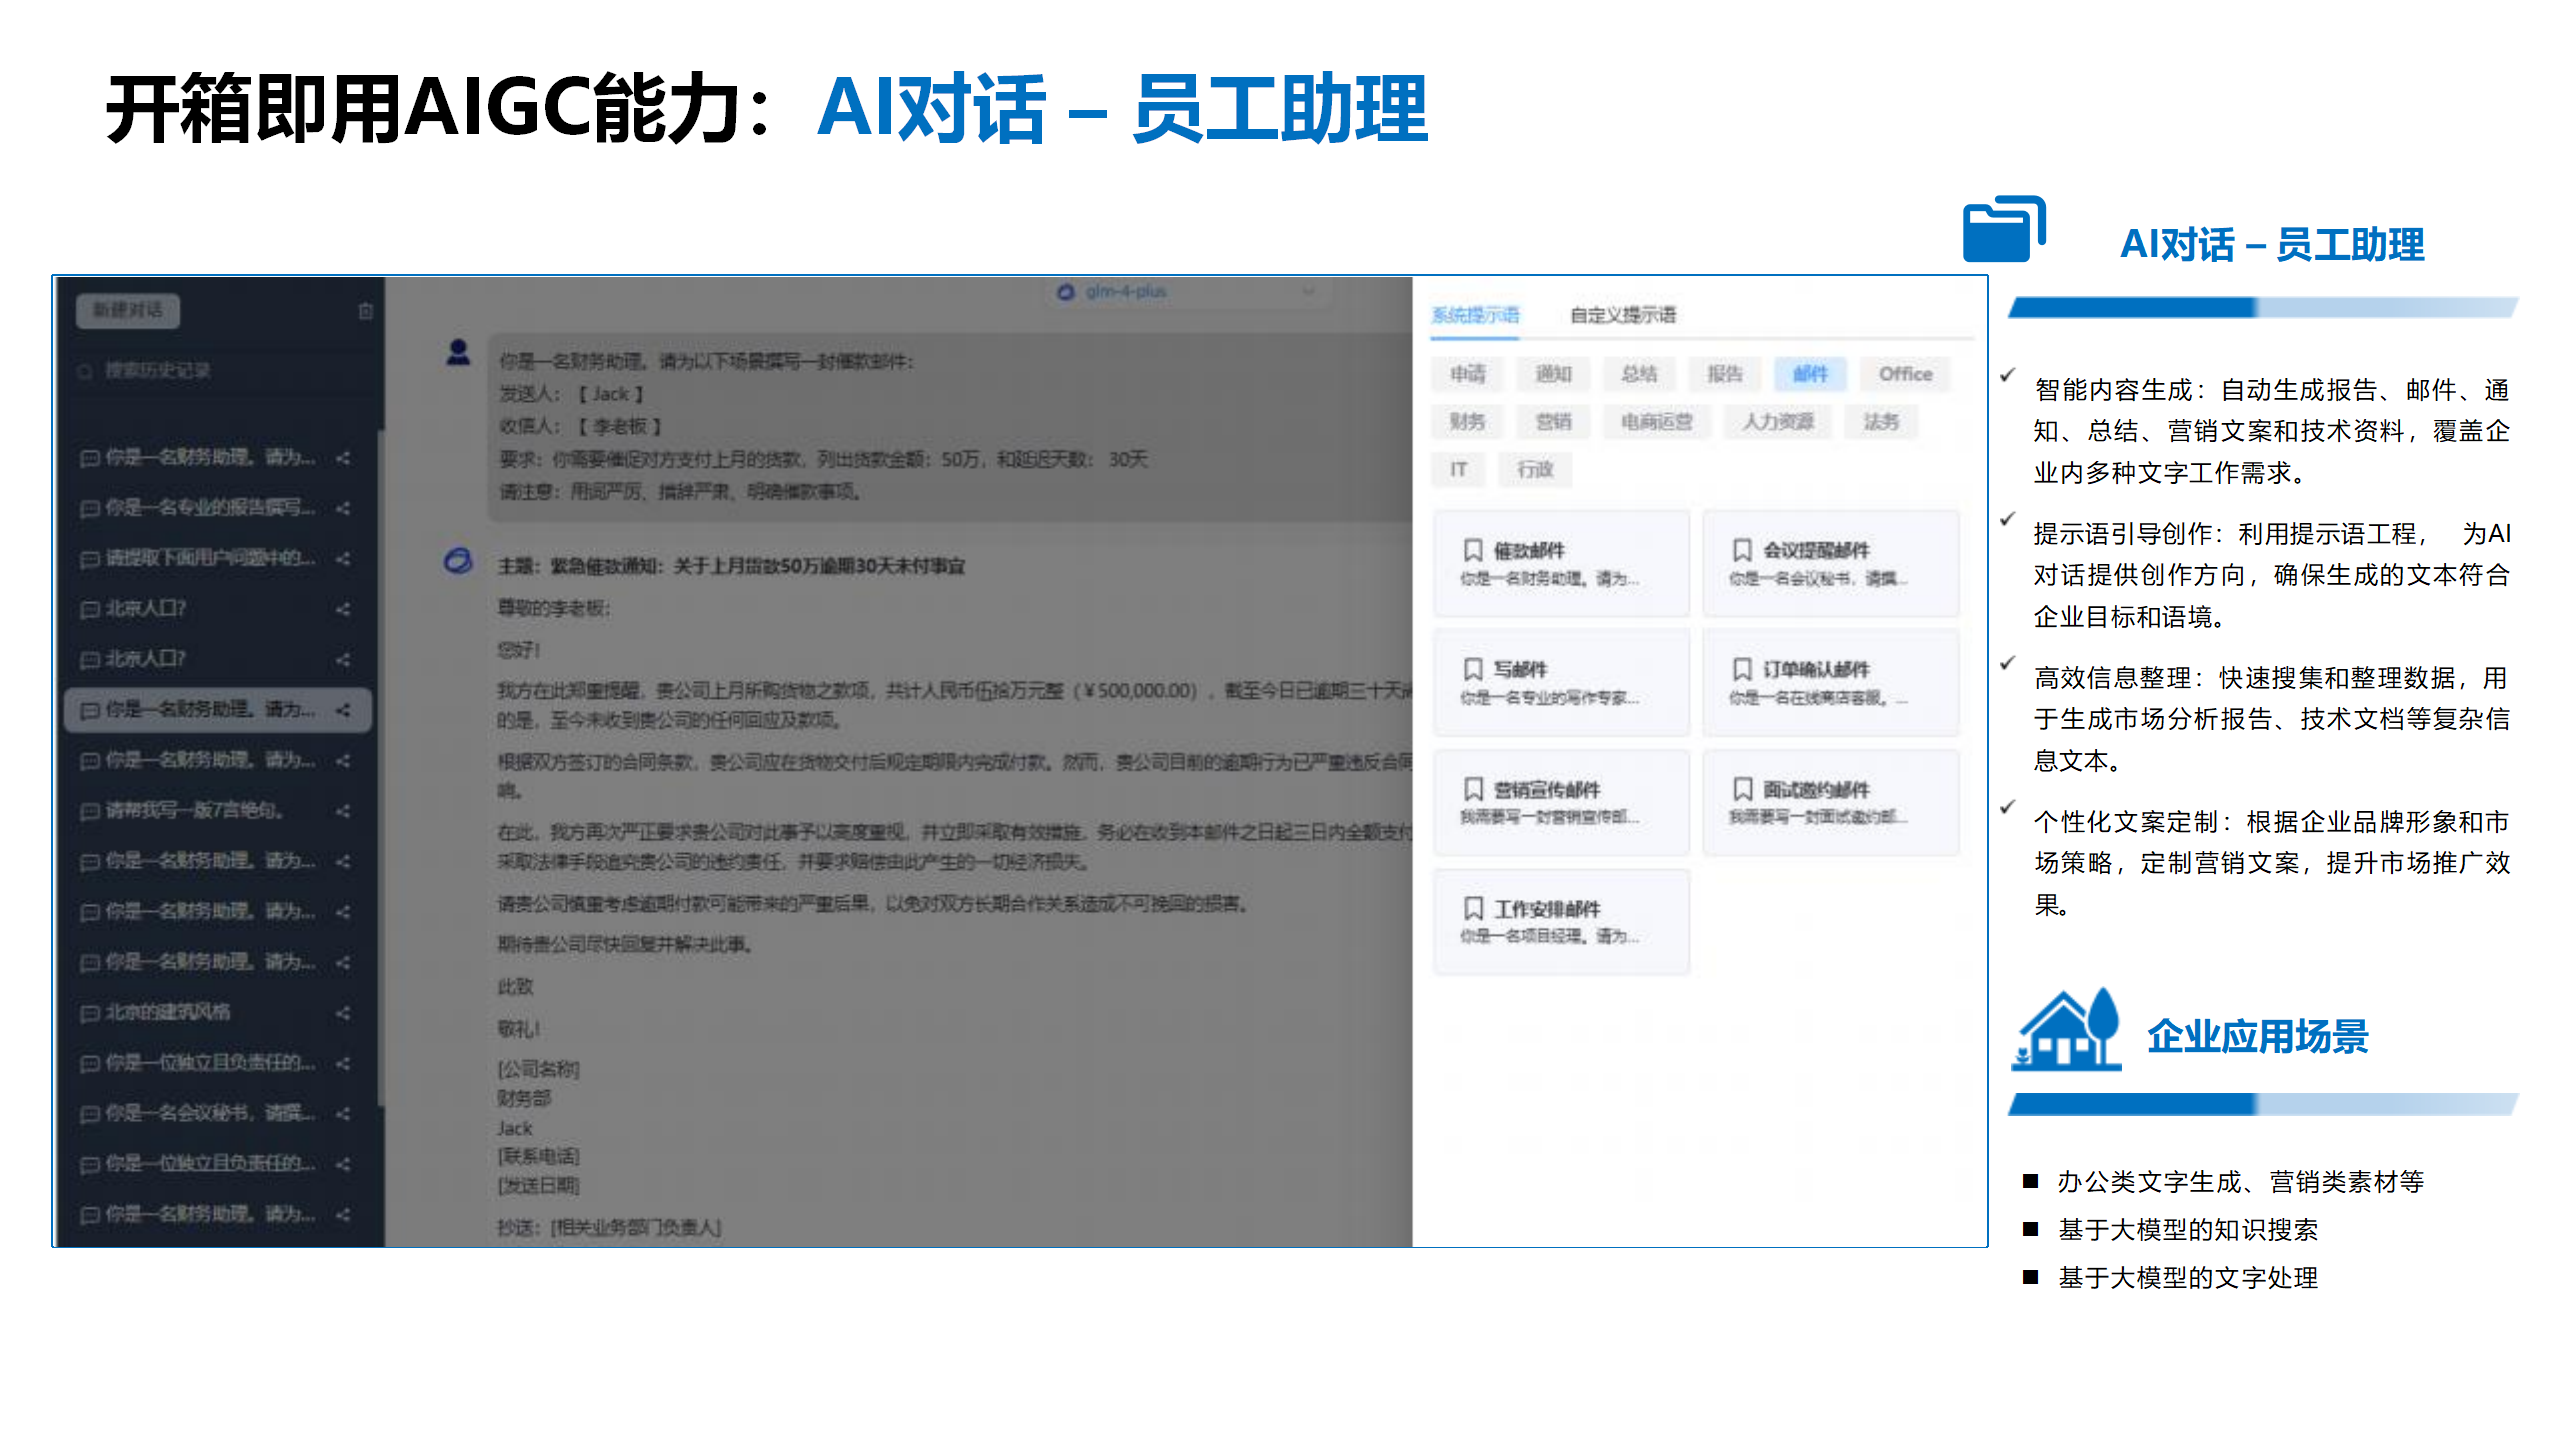Screen dimensions: 2560x1440
Task: Select the 人力资源 category tag
Action: 1777,422
